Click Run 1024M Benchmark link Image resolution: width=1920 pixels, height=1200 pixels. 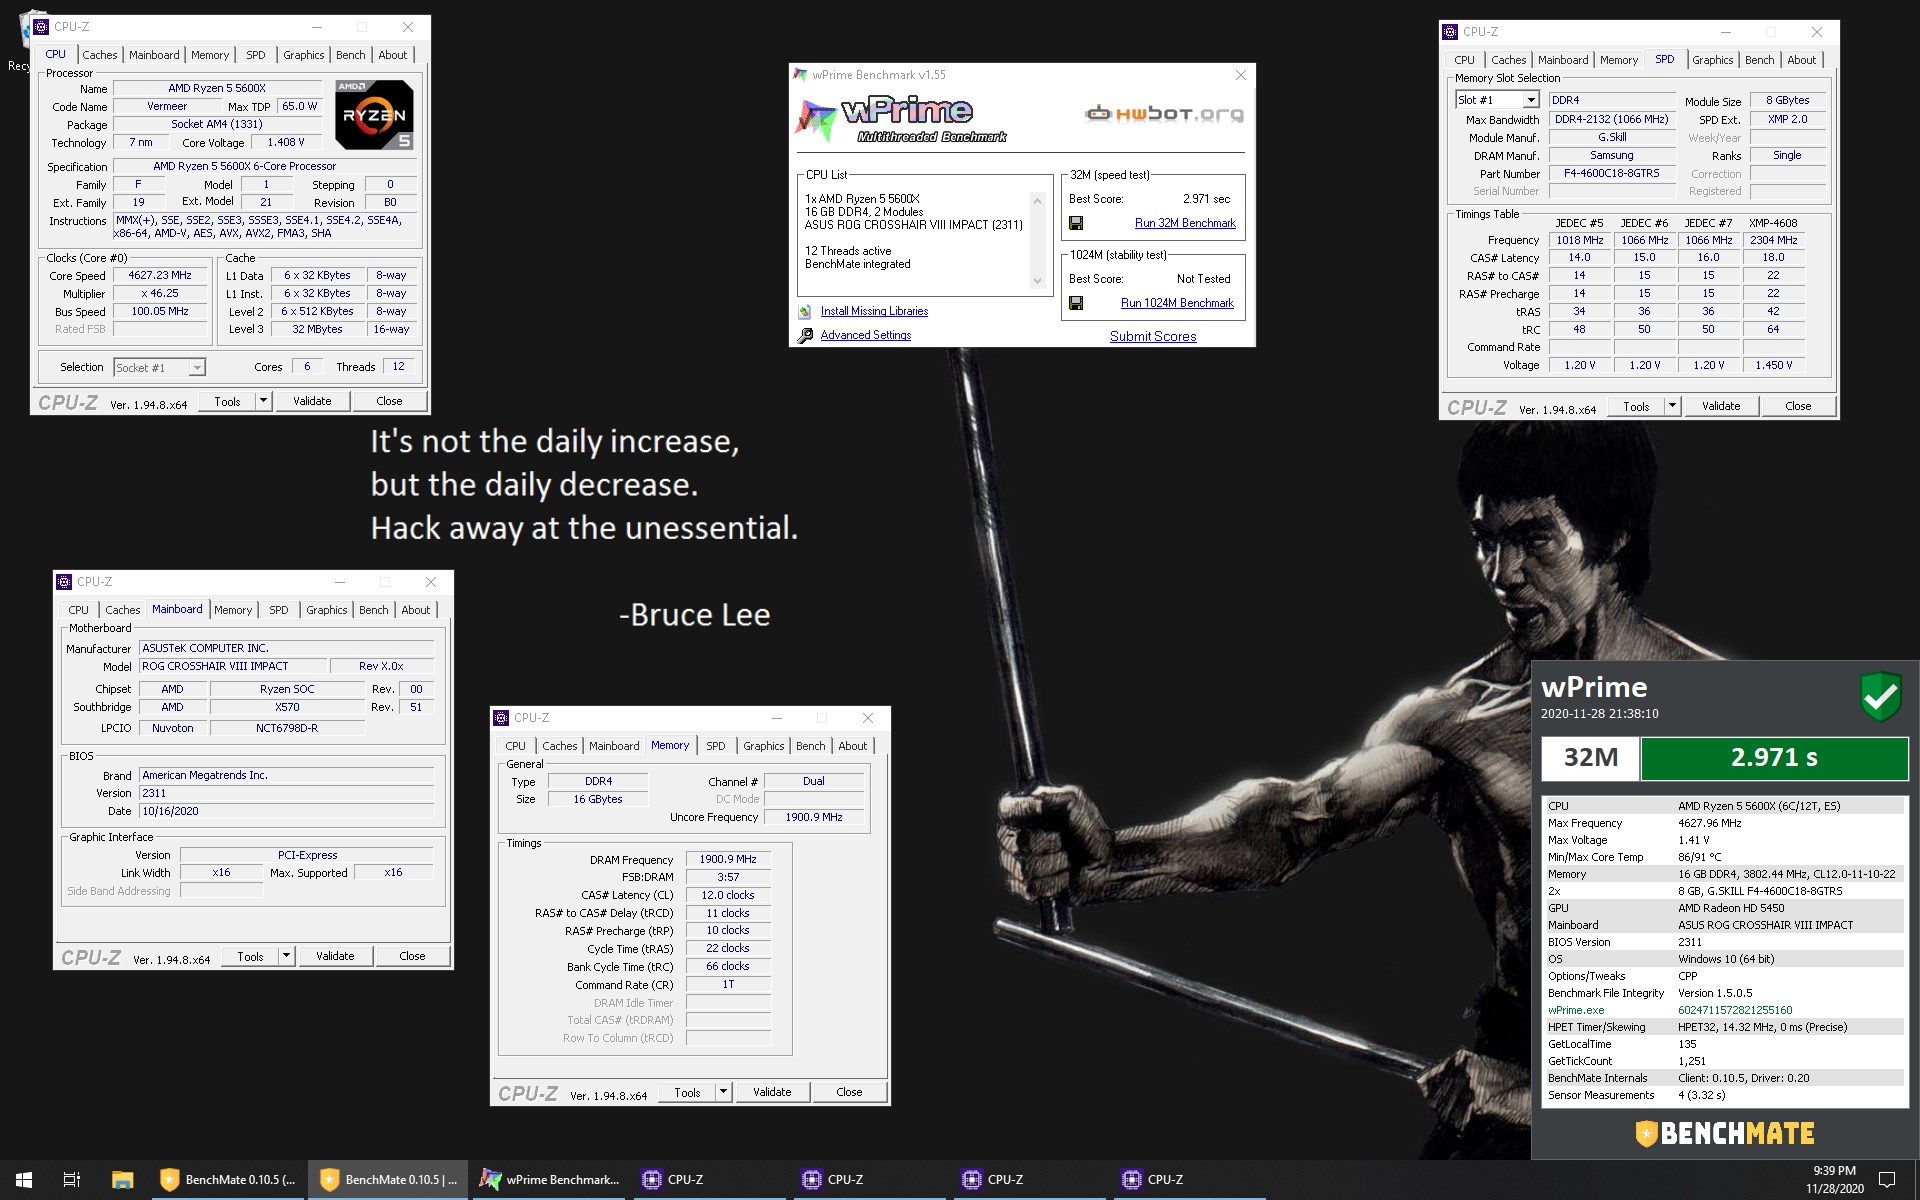[x=1177, y=303]
